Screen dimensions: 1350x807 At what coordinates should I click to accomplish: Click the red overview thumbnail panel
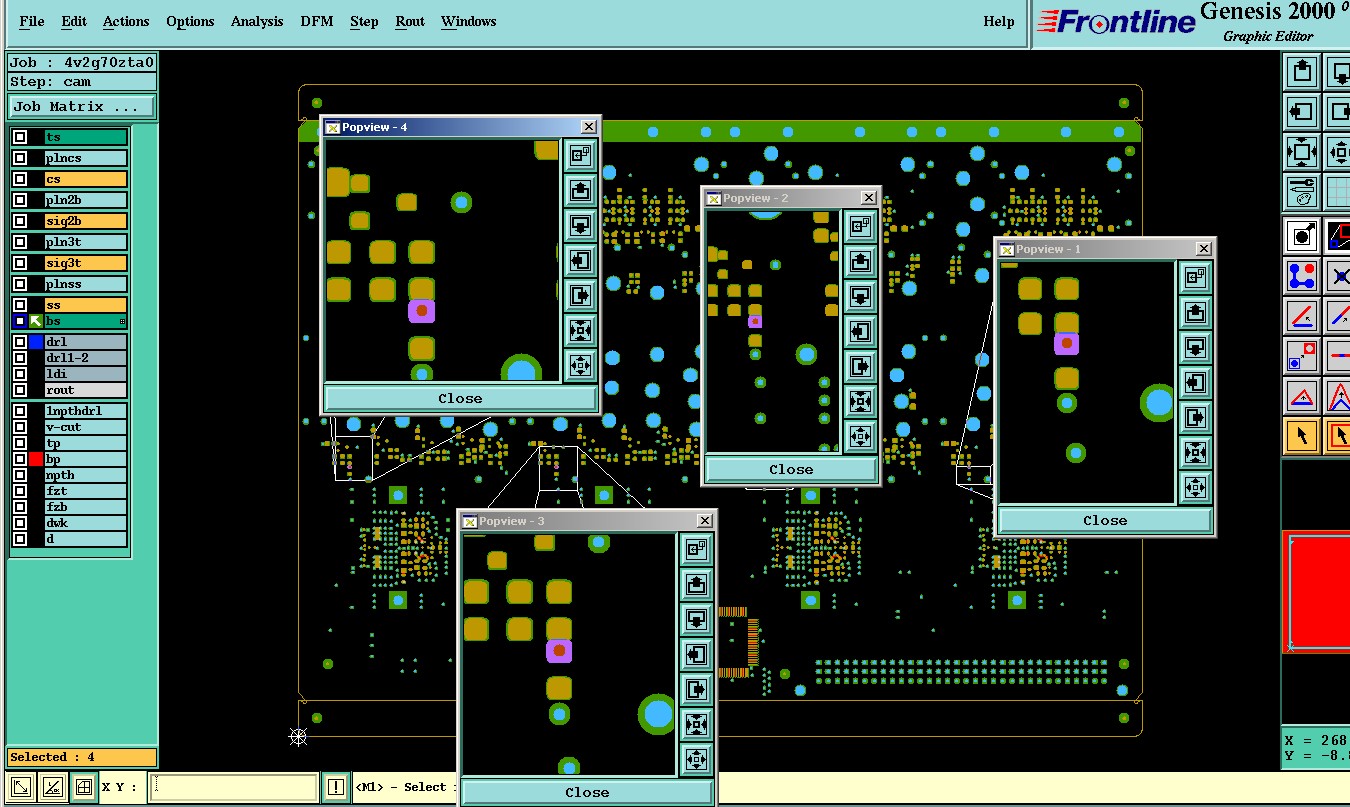1317,592
